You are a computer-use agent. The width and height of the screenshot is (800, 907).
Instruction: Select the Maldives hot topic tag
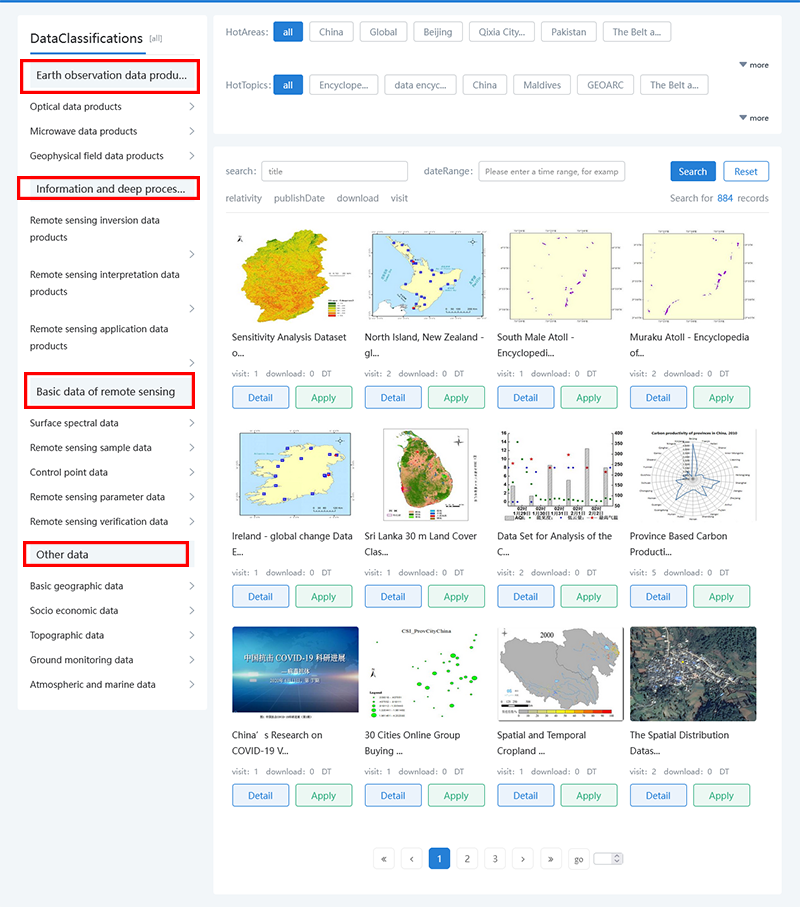pos(542,85)
